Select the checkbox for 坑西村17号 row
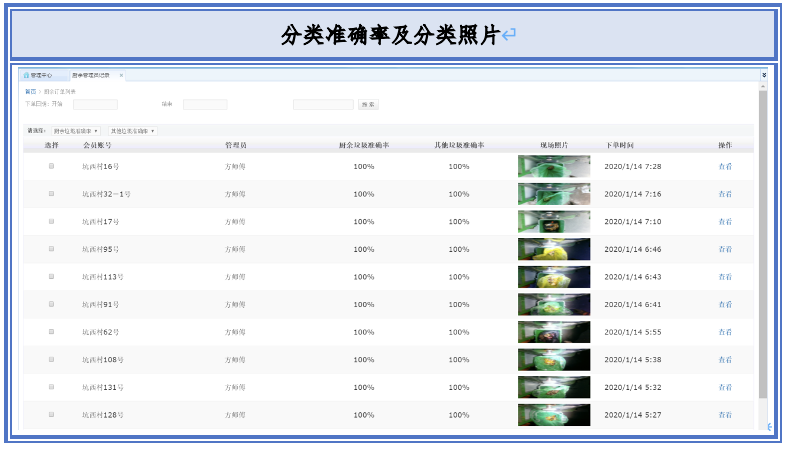Screen dimensions: 790x450 (x=52, y=221)
